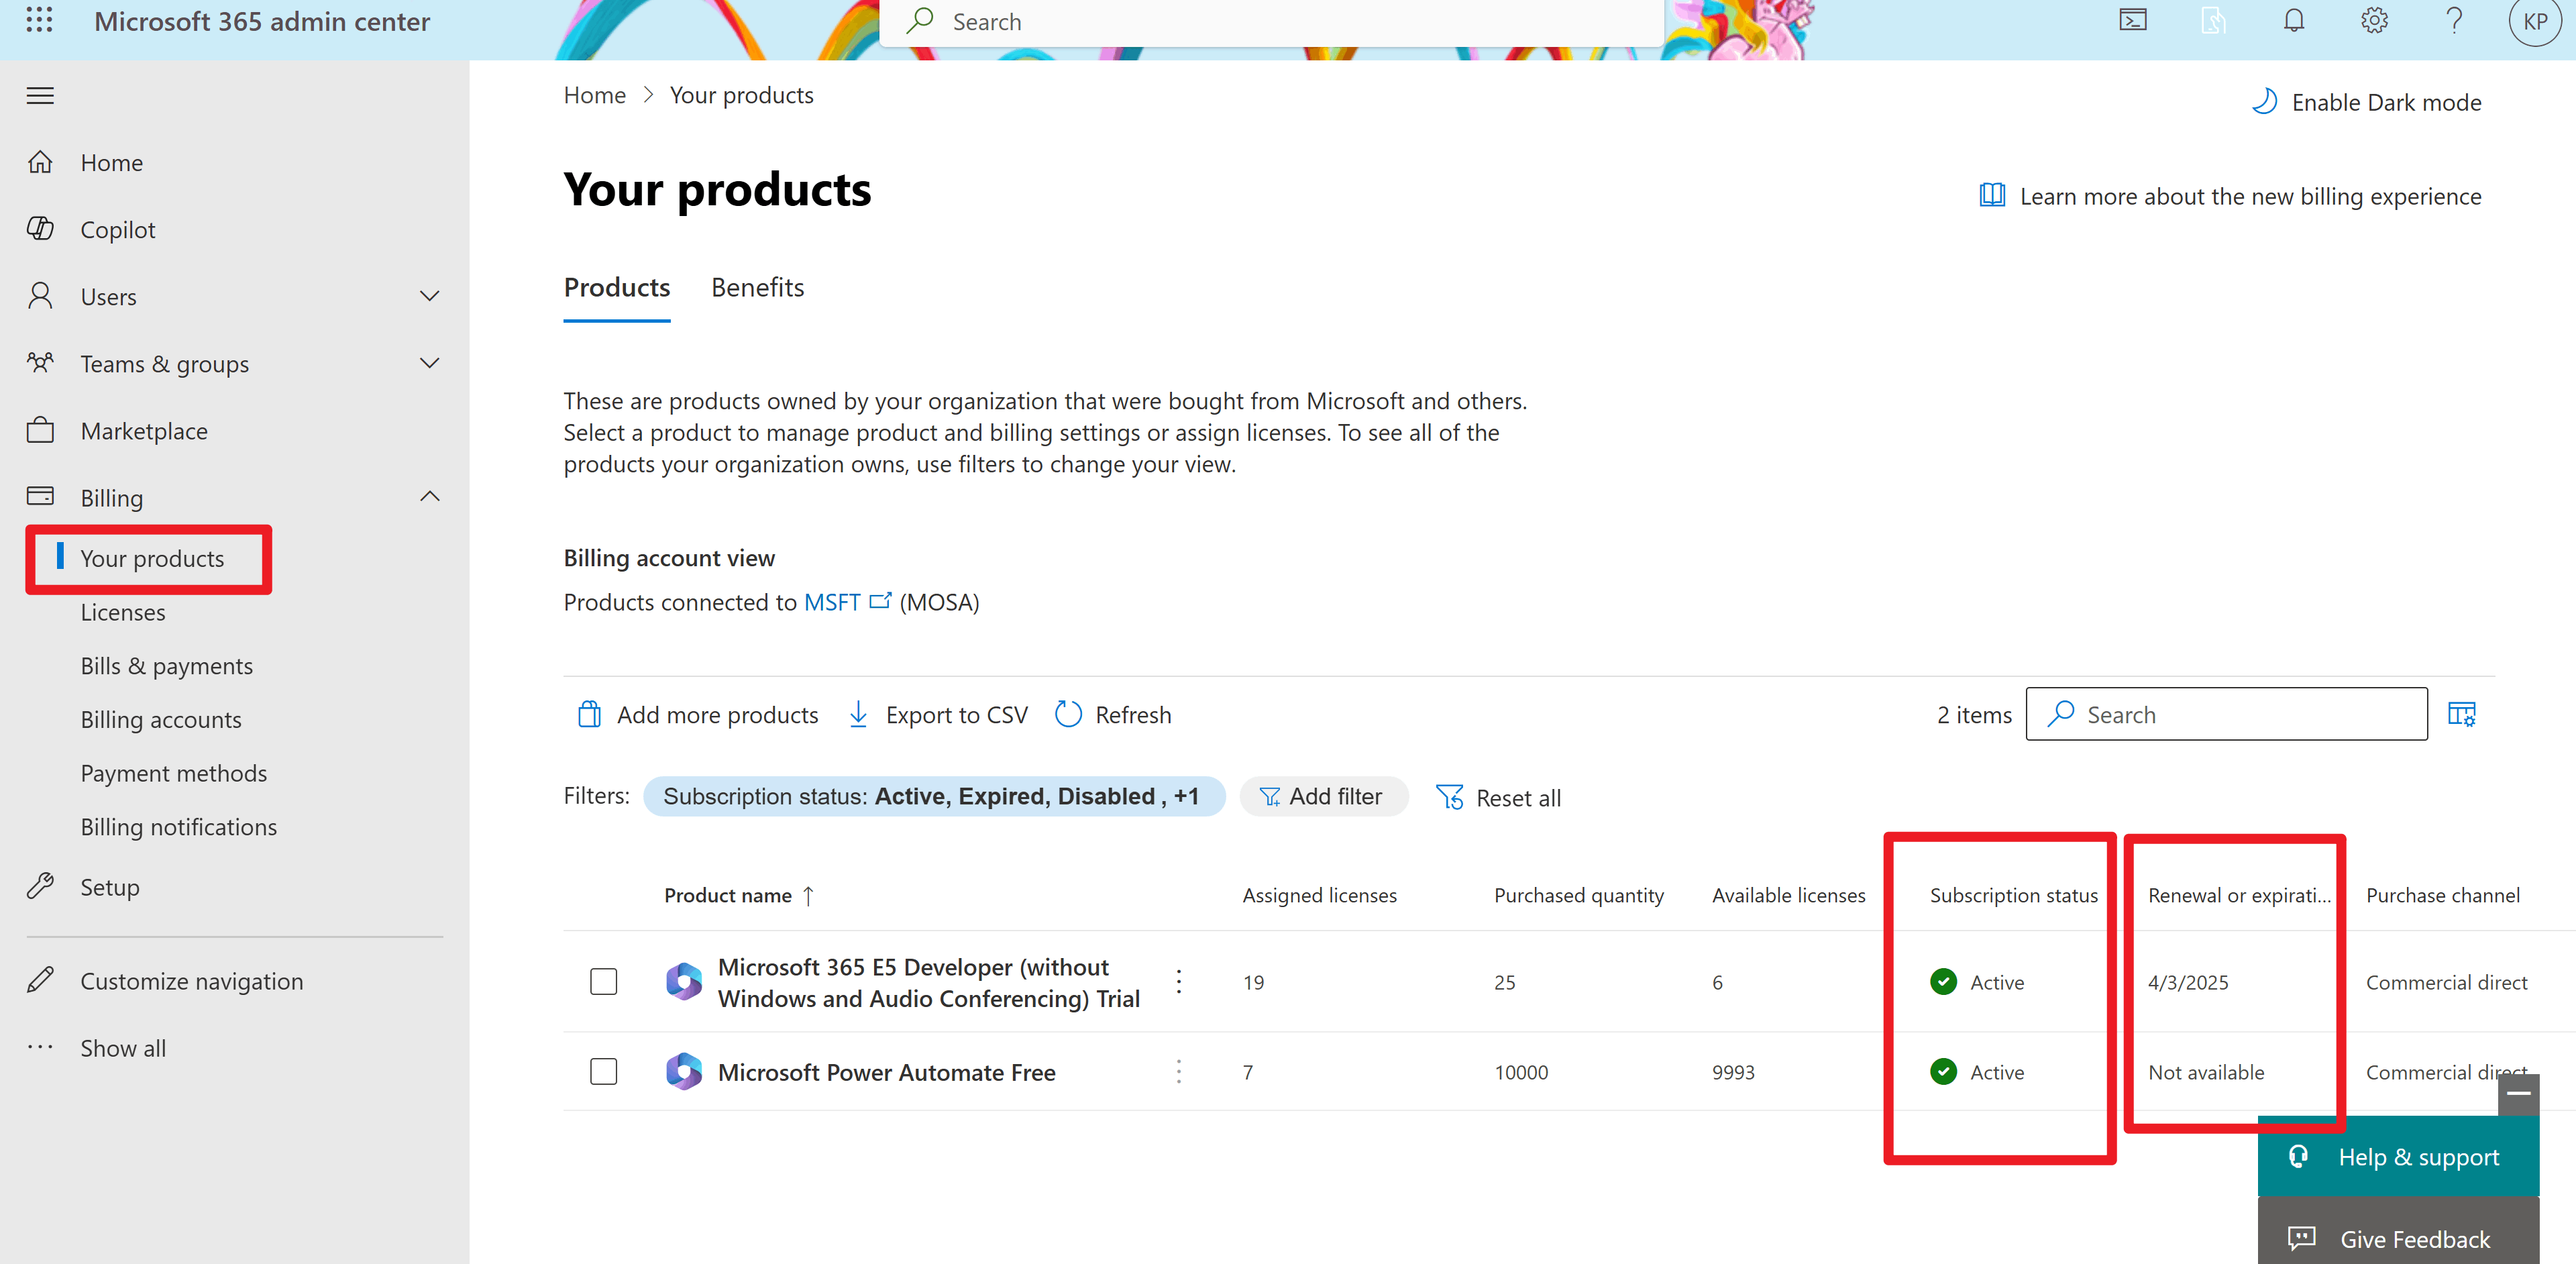This screenshot has height=1264, width=2576.
Task: Click the Export to CSV button
Action: tap(937, 715)
